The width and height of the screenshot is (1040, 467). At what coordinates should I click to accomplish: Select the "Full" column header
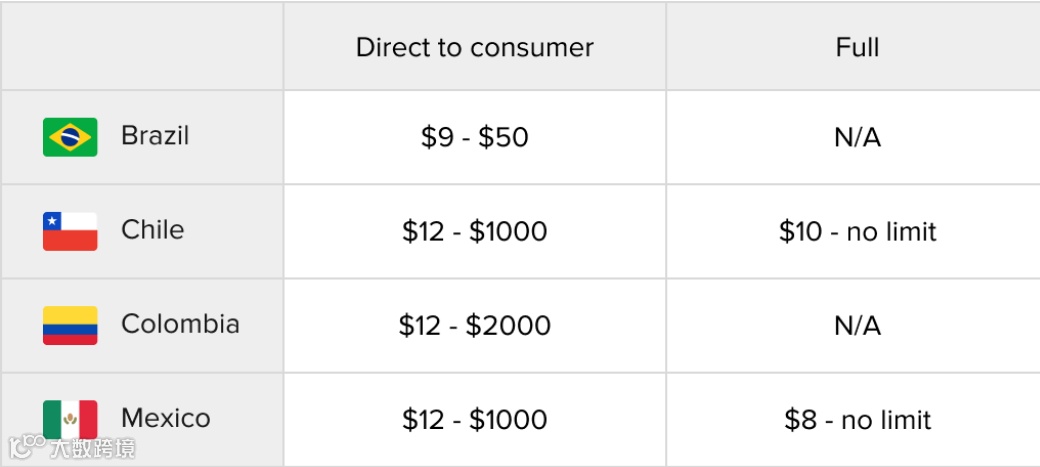[x=857, y=47]
